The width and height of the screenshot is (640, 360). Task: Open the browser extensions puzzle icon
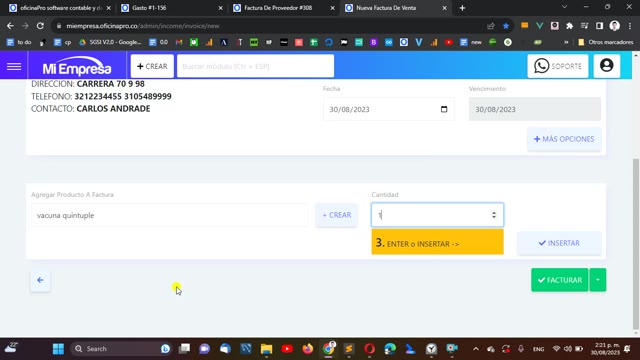click(x=569, y=26)
